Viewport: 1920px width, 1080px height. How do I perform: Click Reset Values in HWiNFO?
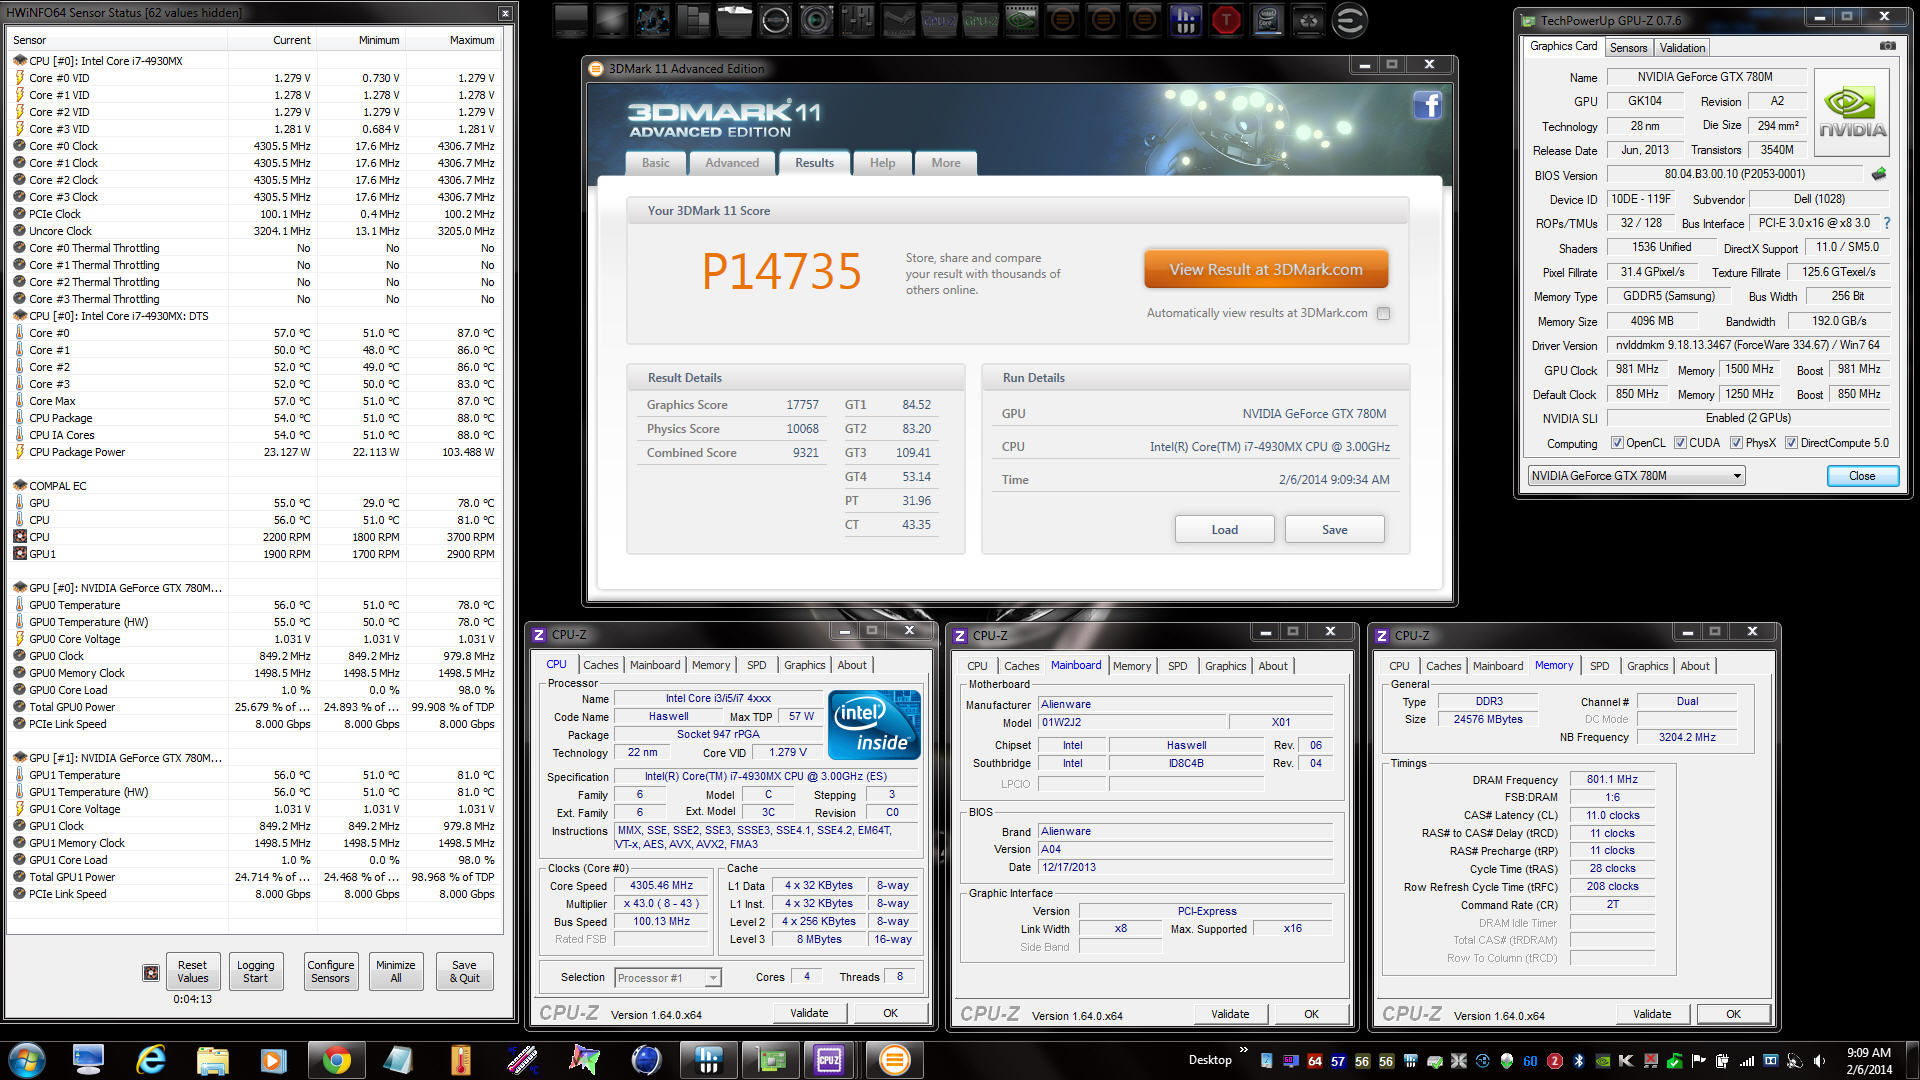point(193,972)
